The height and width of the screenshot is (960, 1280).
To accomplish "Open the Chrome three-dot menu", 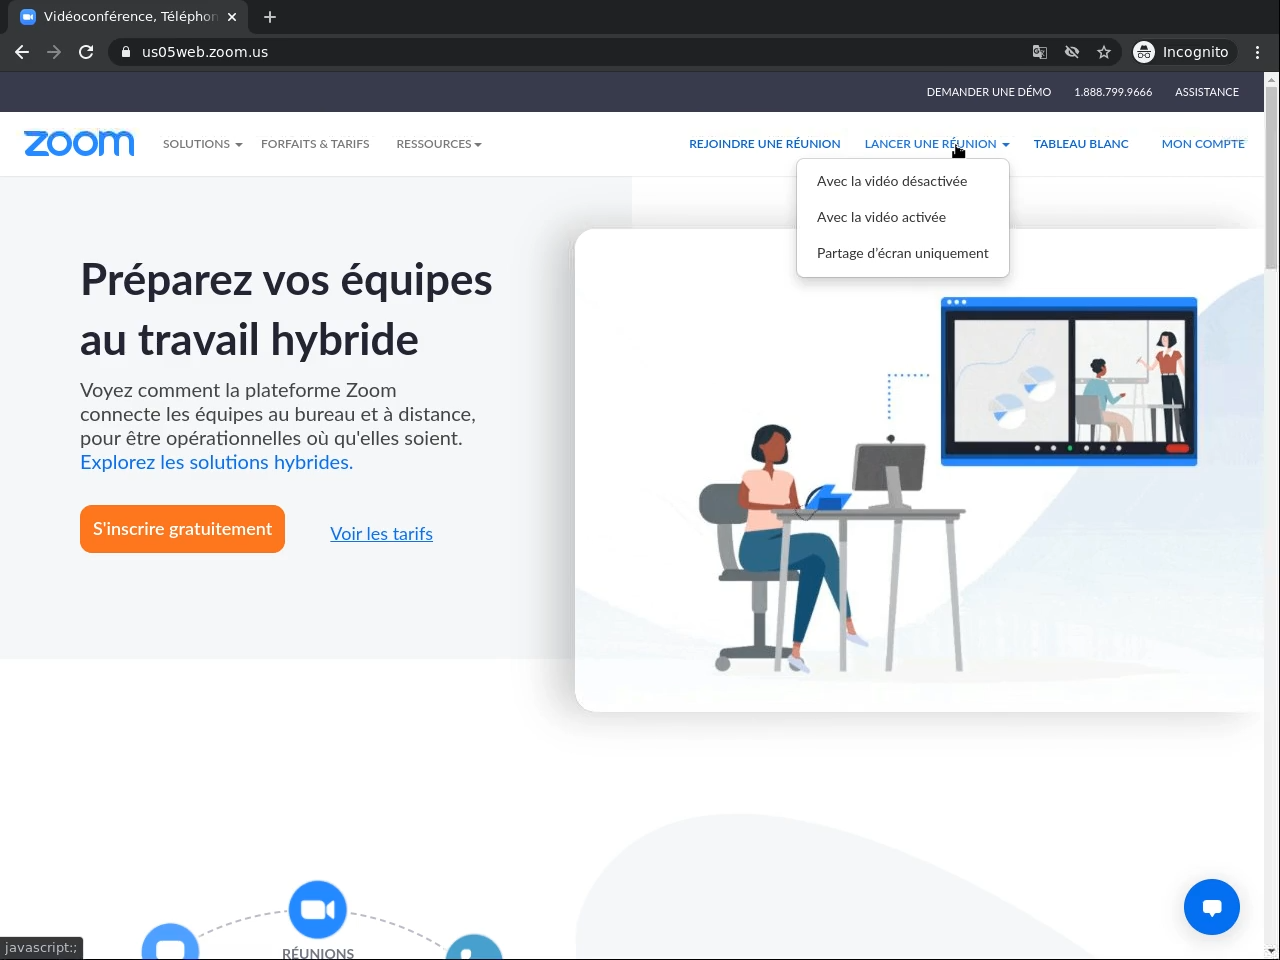I will coord(1258,52).
